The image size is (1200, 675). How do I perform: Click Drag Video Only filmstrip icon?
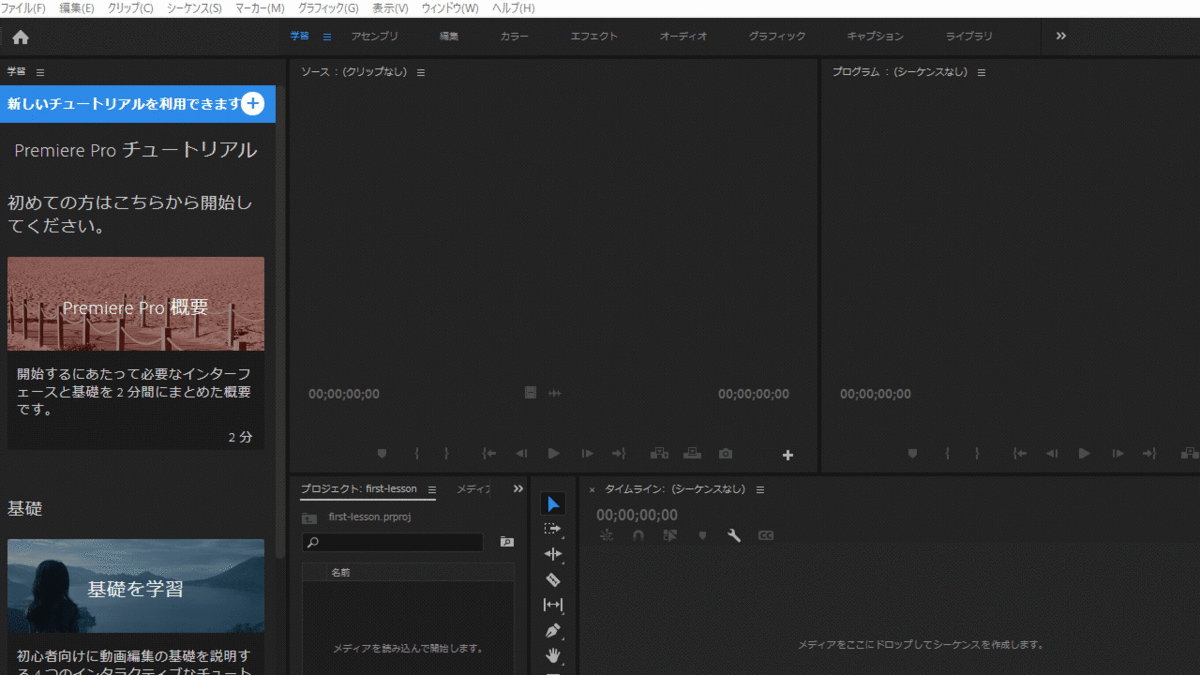coord(531,393)
